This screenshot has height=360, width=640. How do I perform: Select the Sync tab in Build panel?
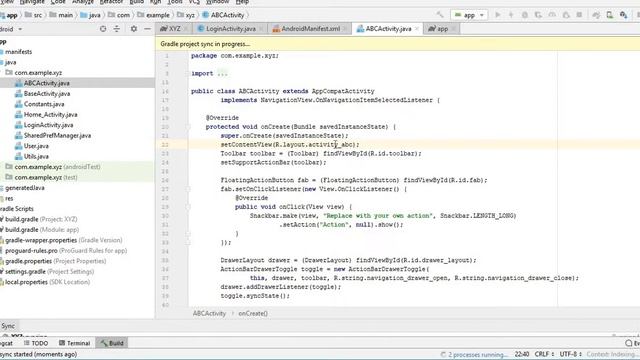pyautogui.click(x=8, y=326)
